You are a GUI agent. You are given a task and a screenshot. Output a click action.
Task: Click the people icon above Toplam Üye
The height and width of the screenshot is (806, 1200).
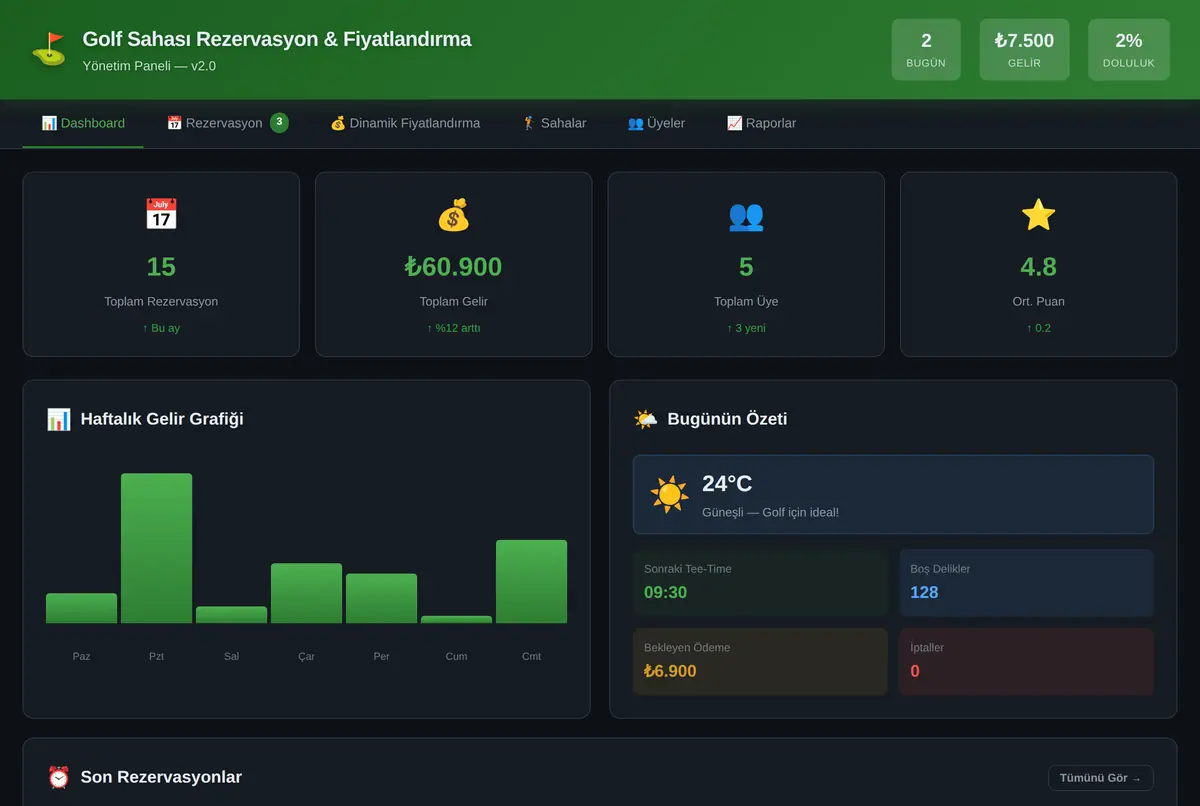746,215
